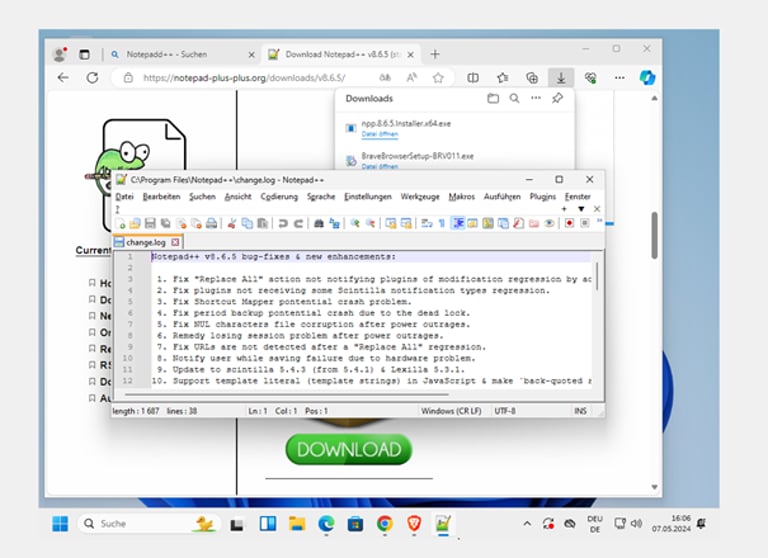Toggle synchronized vertical scrolling icon

tap(390, 224)
